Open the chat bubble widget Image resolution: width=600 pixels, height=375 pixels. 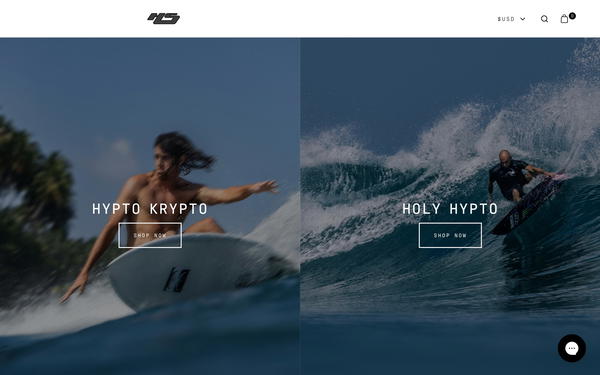[x=572, y=348]
